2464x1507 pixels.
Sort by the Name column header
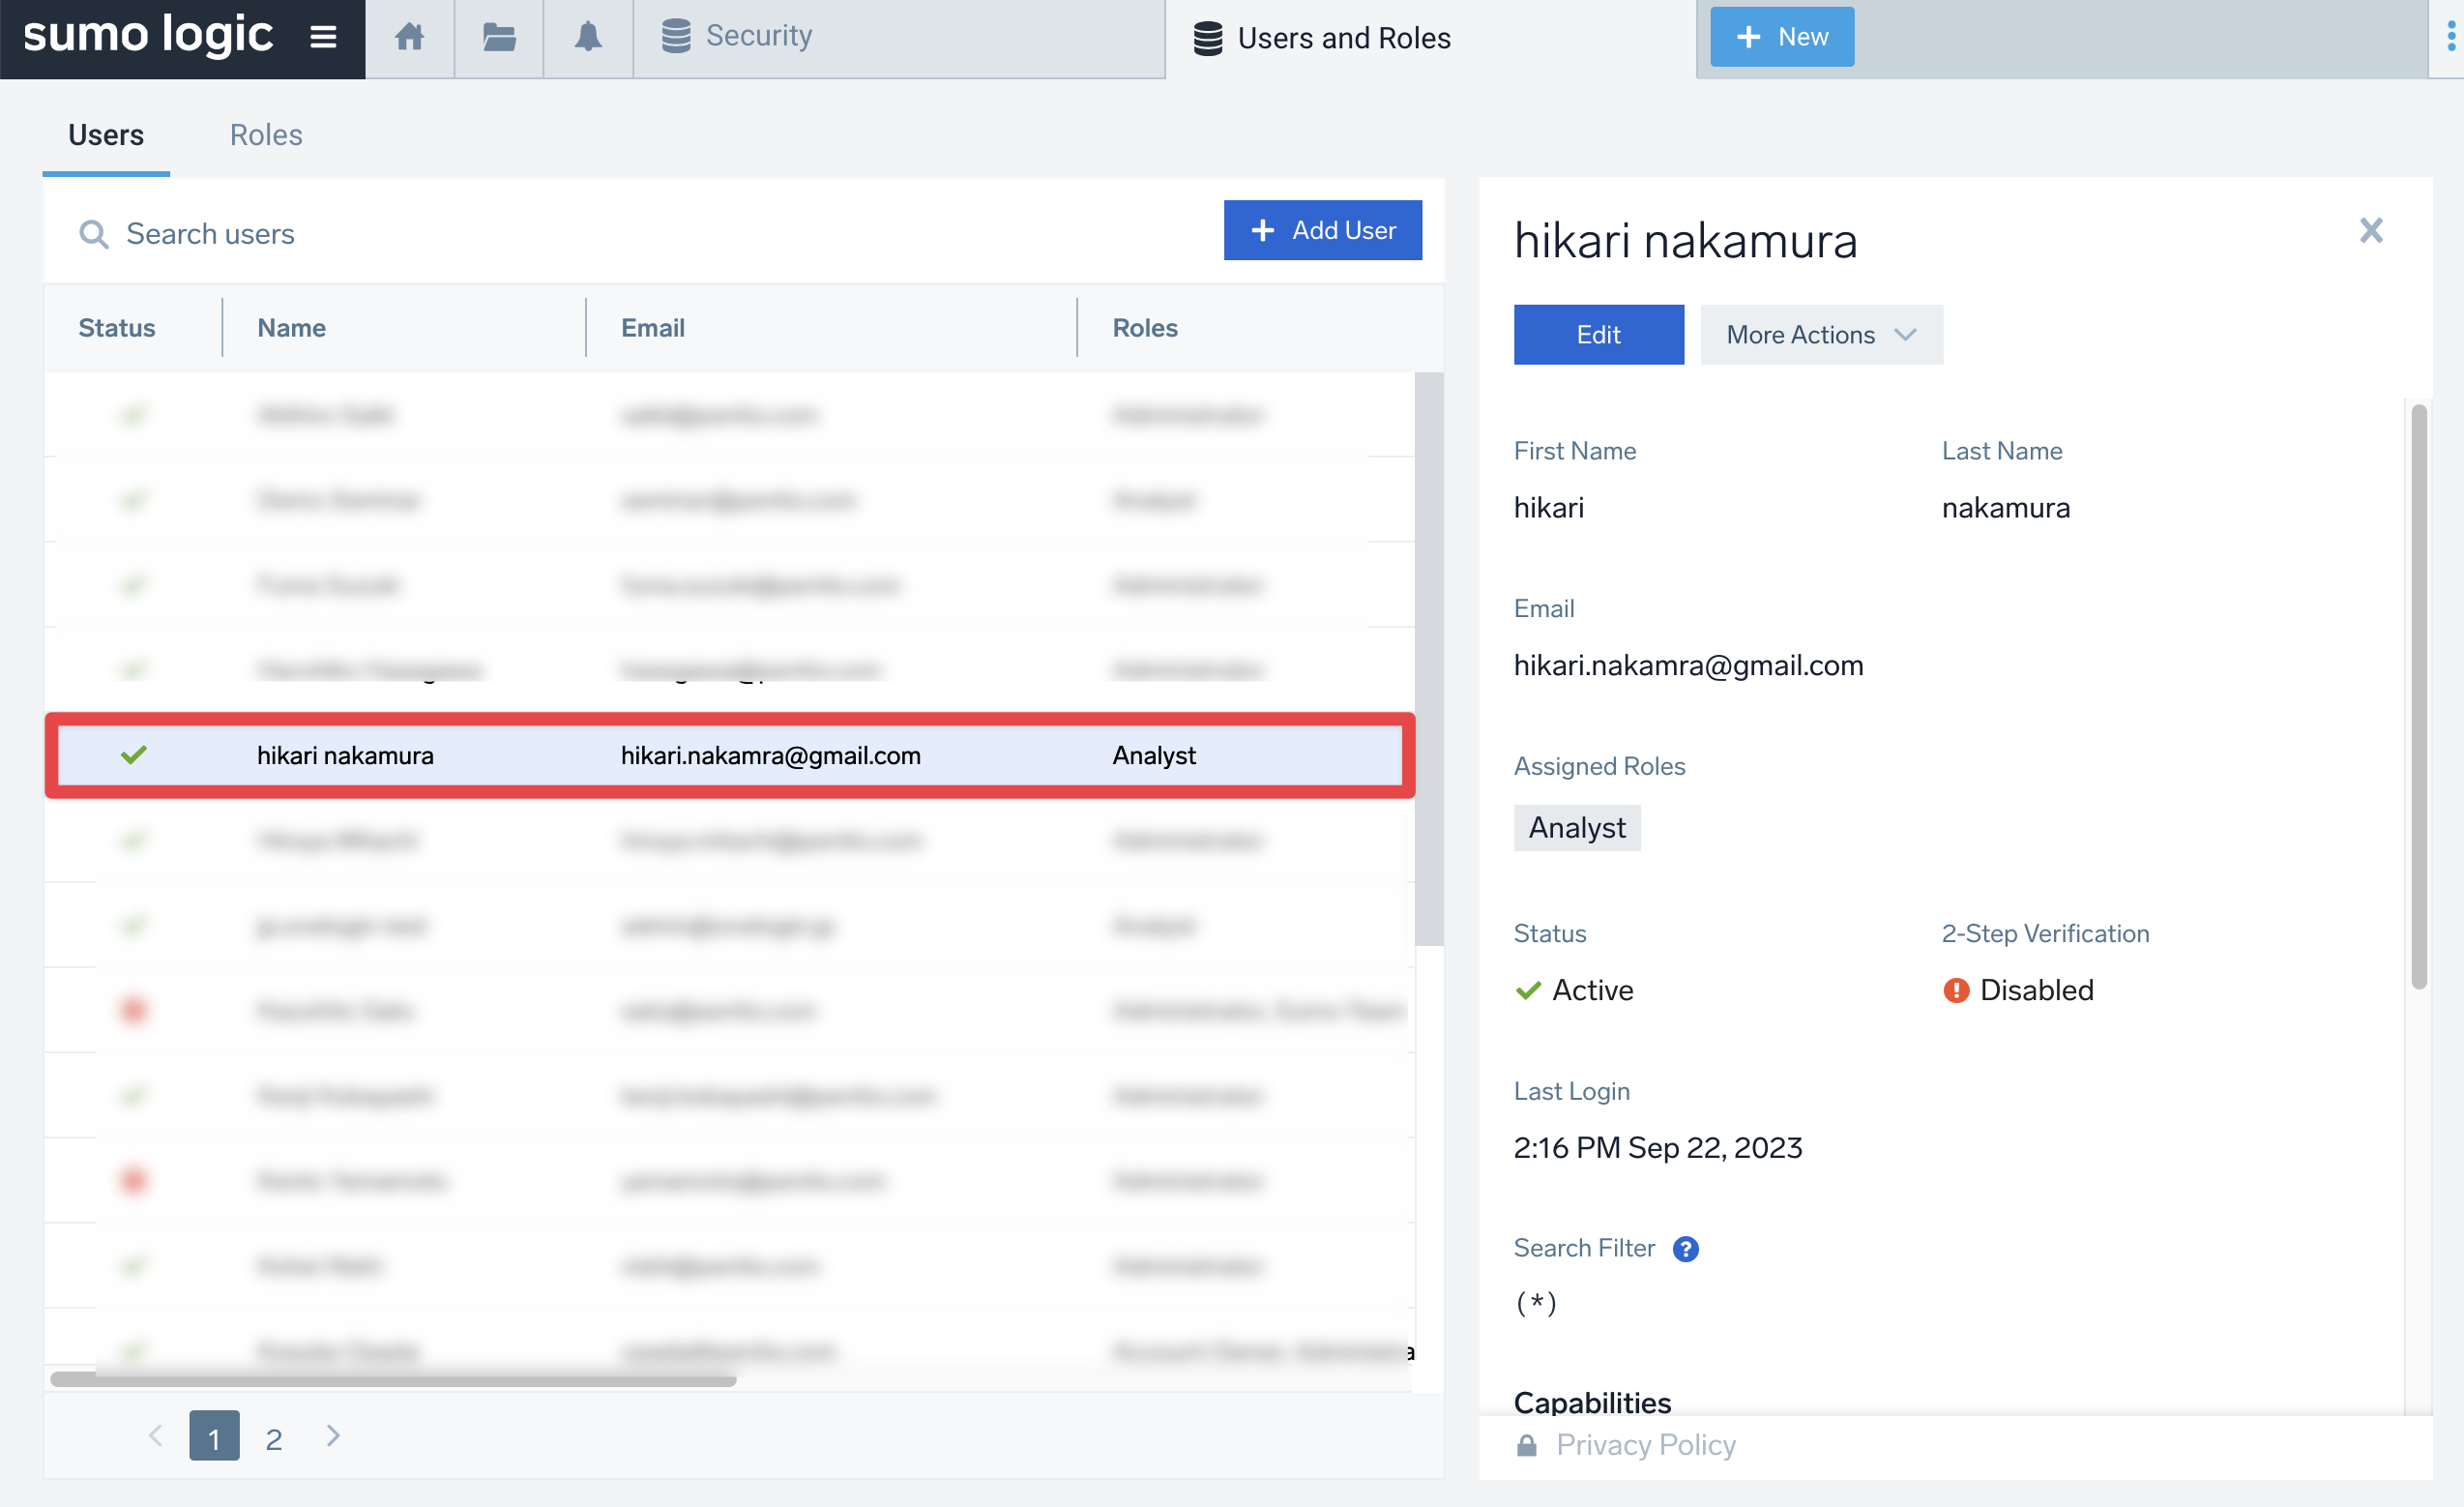point(291,328)
